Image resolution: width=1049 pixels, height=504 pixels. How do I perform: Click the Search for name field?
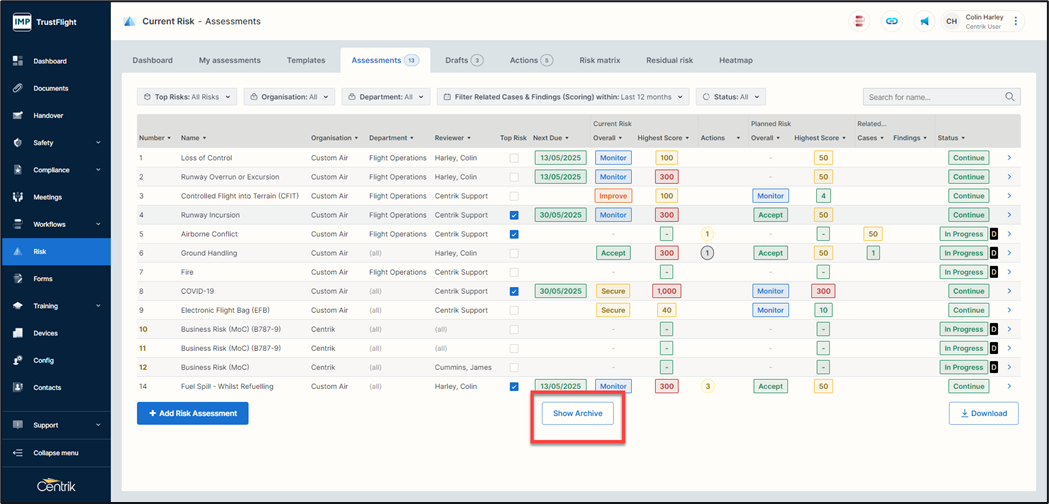(x=932, y=97)
